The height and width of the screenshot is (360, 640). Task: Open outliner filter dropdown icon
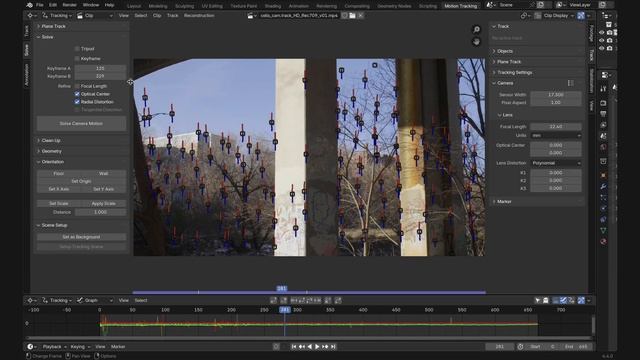[607, 16]
